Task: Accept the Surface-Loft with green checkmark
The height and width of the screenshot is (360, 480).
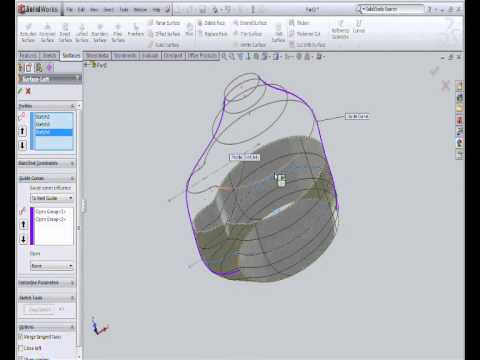Action: (20, 91)
